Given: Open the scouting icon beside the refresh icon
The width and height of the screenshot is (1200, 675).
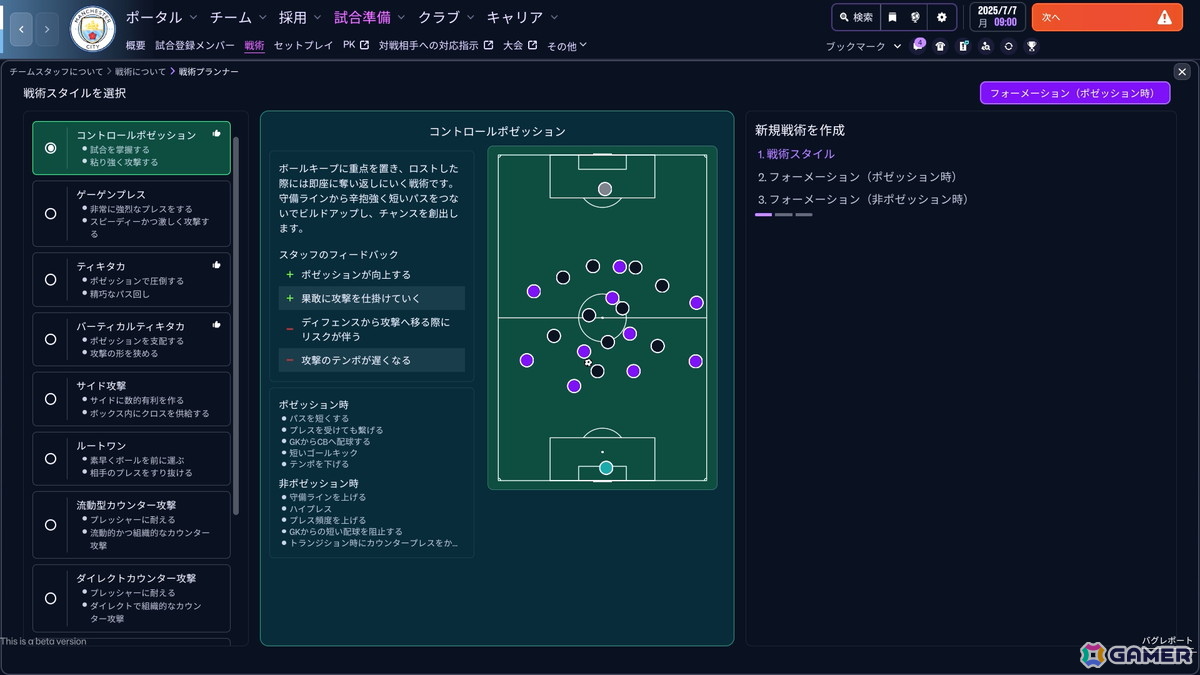Looking at the screenshot, I should [x=986, y=46].
